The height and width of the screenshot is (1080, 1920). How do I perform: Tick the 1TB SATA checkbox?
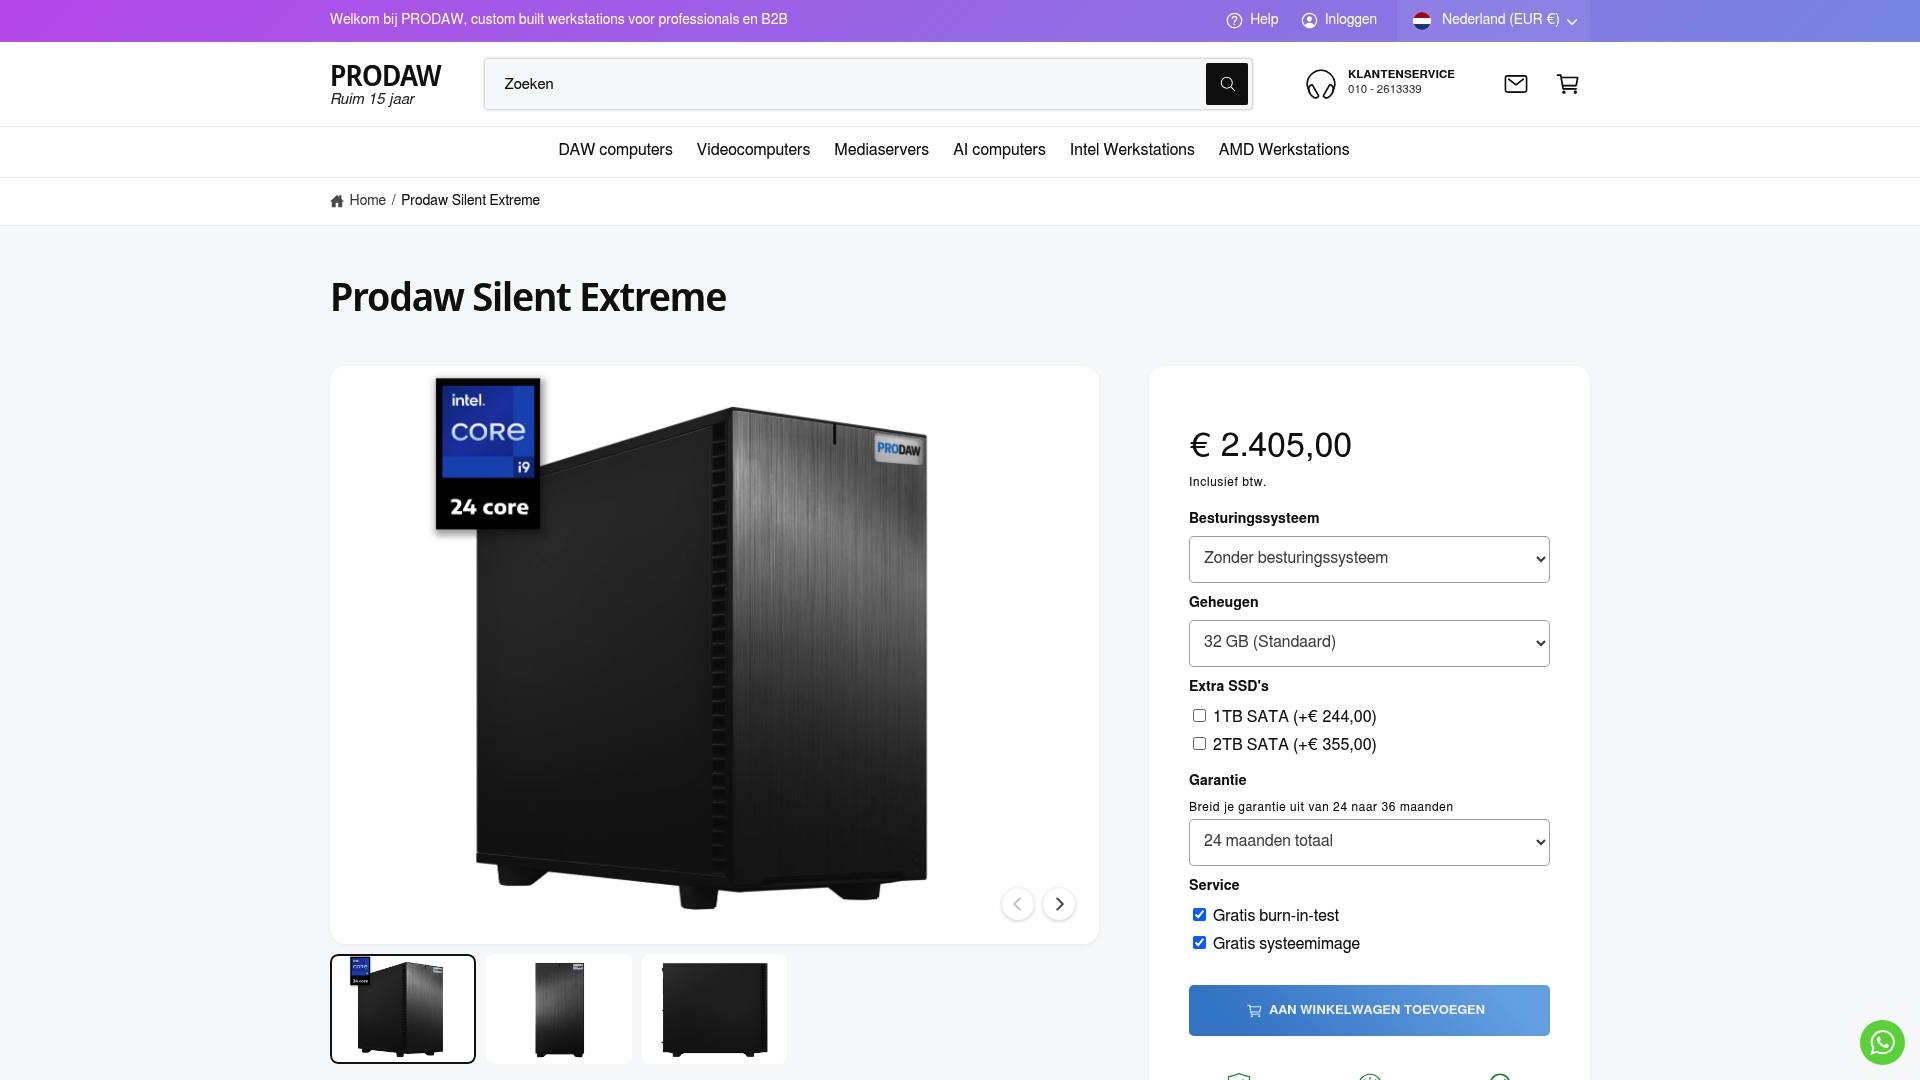(1199, 716)
